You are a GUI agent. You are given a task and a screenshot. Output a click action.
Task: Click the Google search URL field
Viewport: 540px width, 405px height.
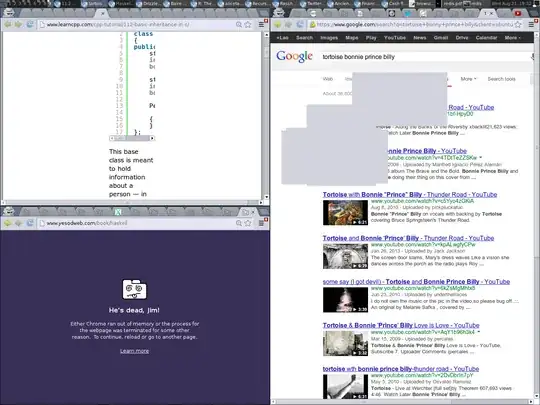(415, 24)
